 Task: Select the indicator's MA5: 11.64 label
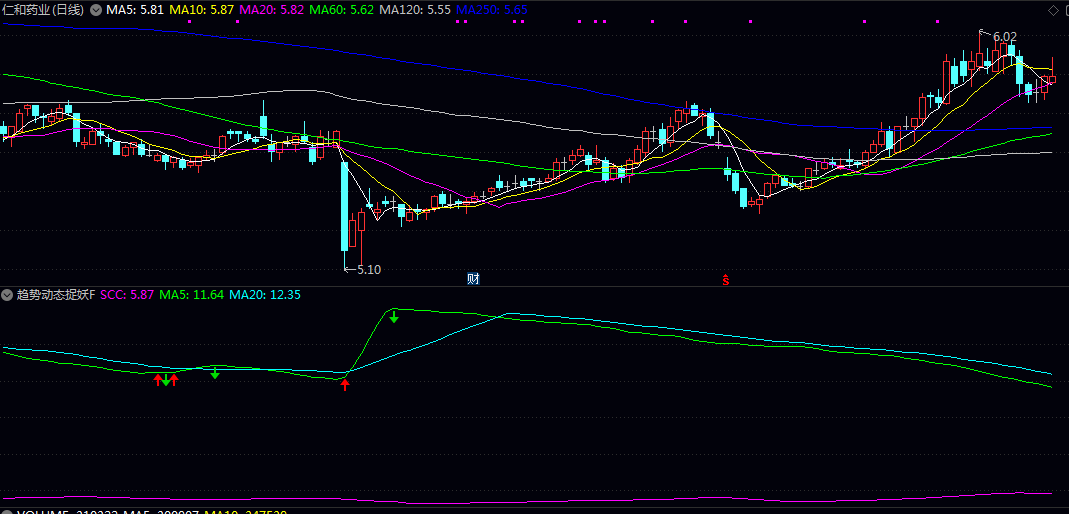coord(192,295)
